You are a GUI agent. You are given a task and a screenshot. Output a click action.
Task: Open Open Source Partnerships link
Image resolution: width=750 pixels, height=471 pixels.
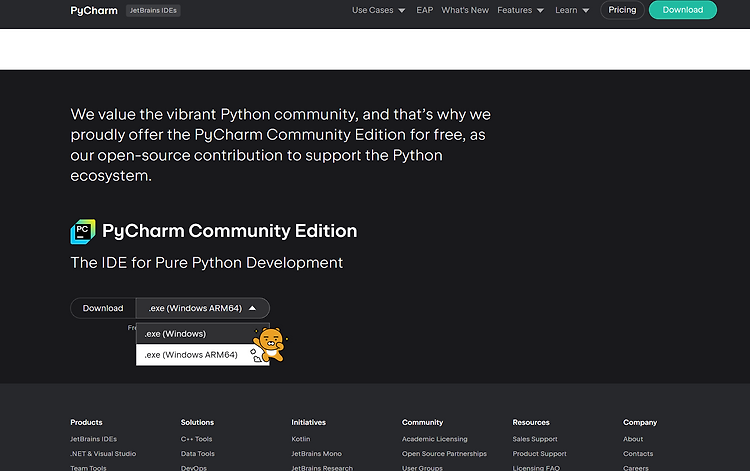pyautogui.click(x=444, y=454)
